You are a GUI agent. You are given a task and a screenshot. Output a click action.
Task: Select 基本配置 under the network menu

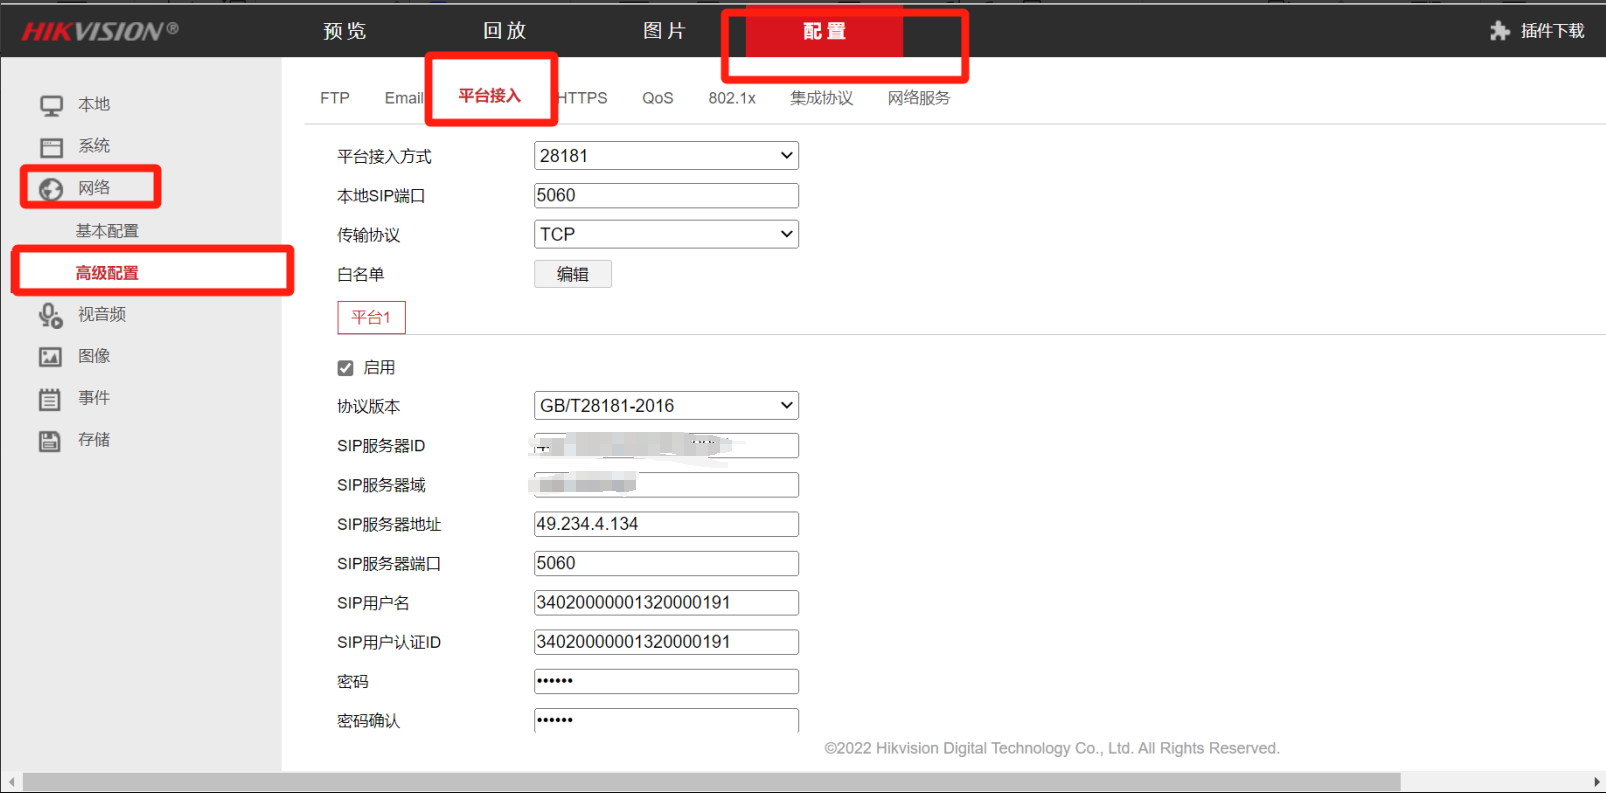tap(107, 231)
